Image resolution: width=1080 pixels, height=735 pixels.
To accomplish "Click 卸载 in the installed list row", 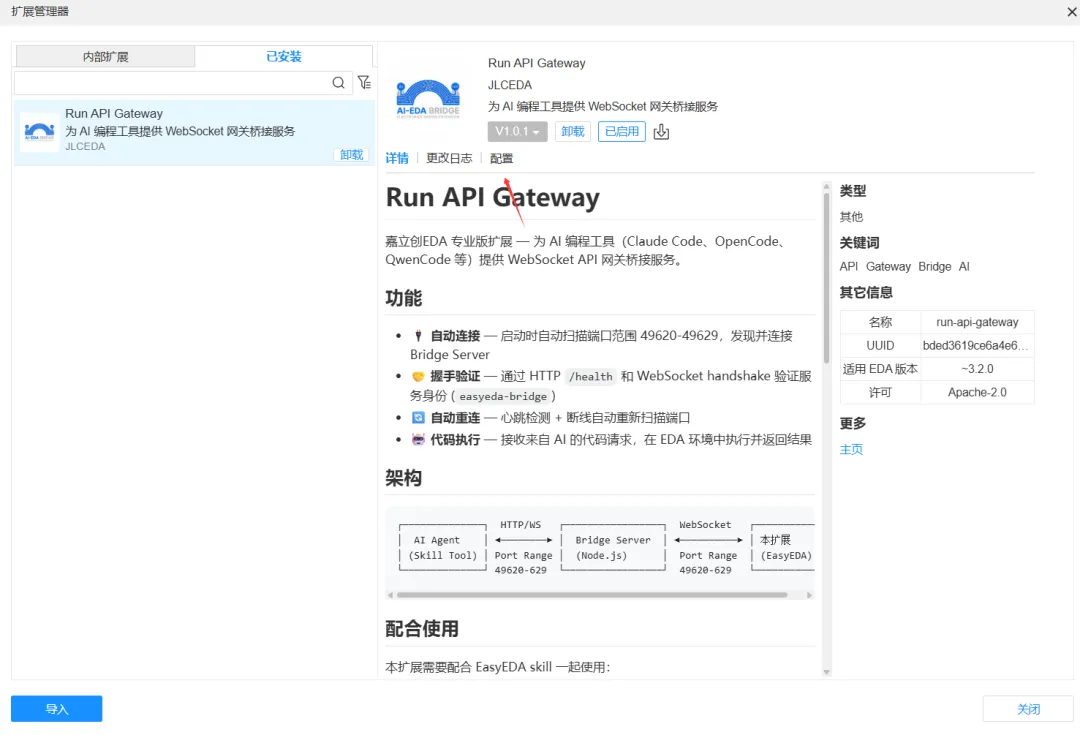I will click(351, 155).
